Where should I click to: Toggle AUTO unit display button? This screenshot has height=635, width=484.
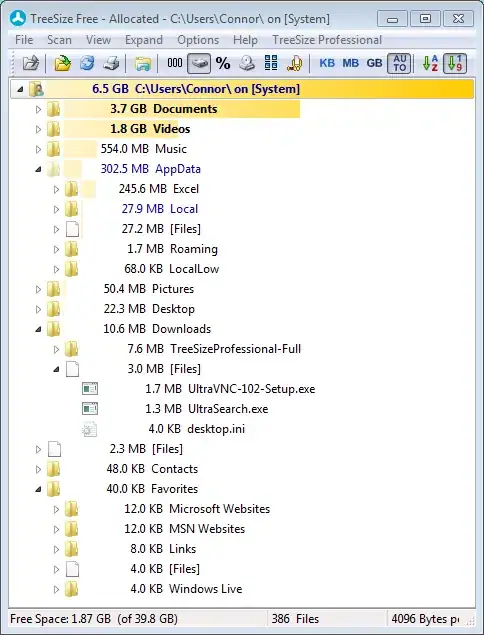click(399, 64)
